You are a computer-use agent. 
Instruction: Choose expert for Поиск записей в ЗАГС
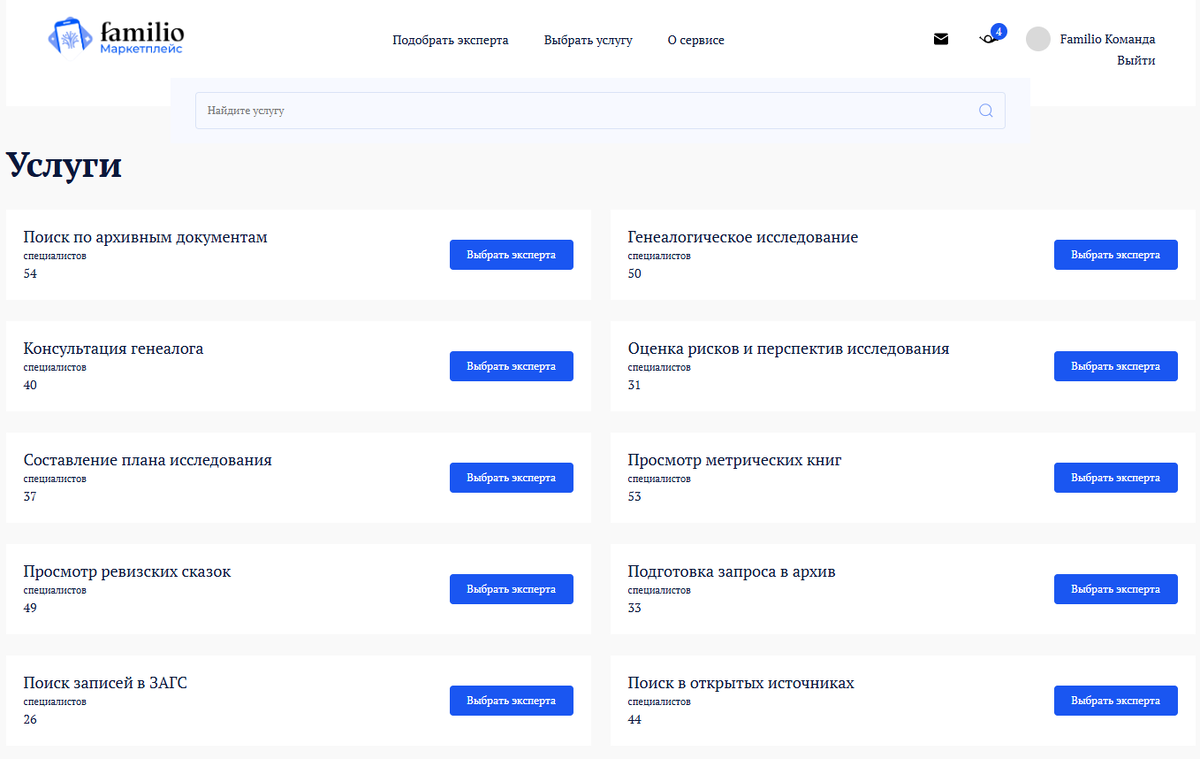click(x=511, y=700)
